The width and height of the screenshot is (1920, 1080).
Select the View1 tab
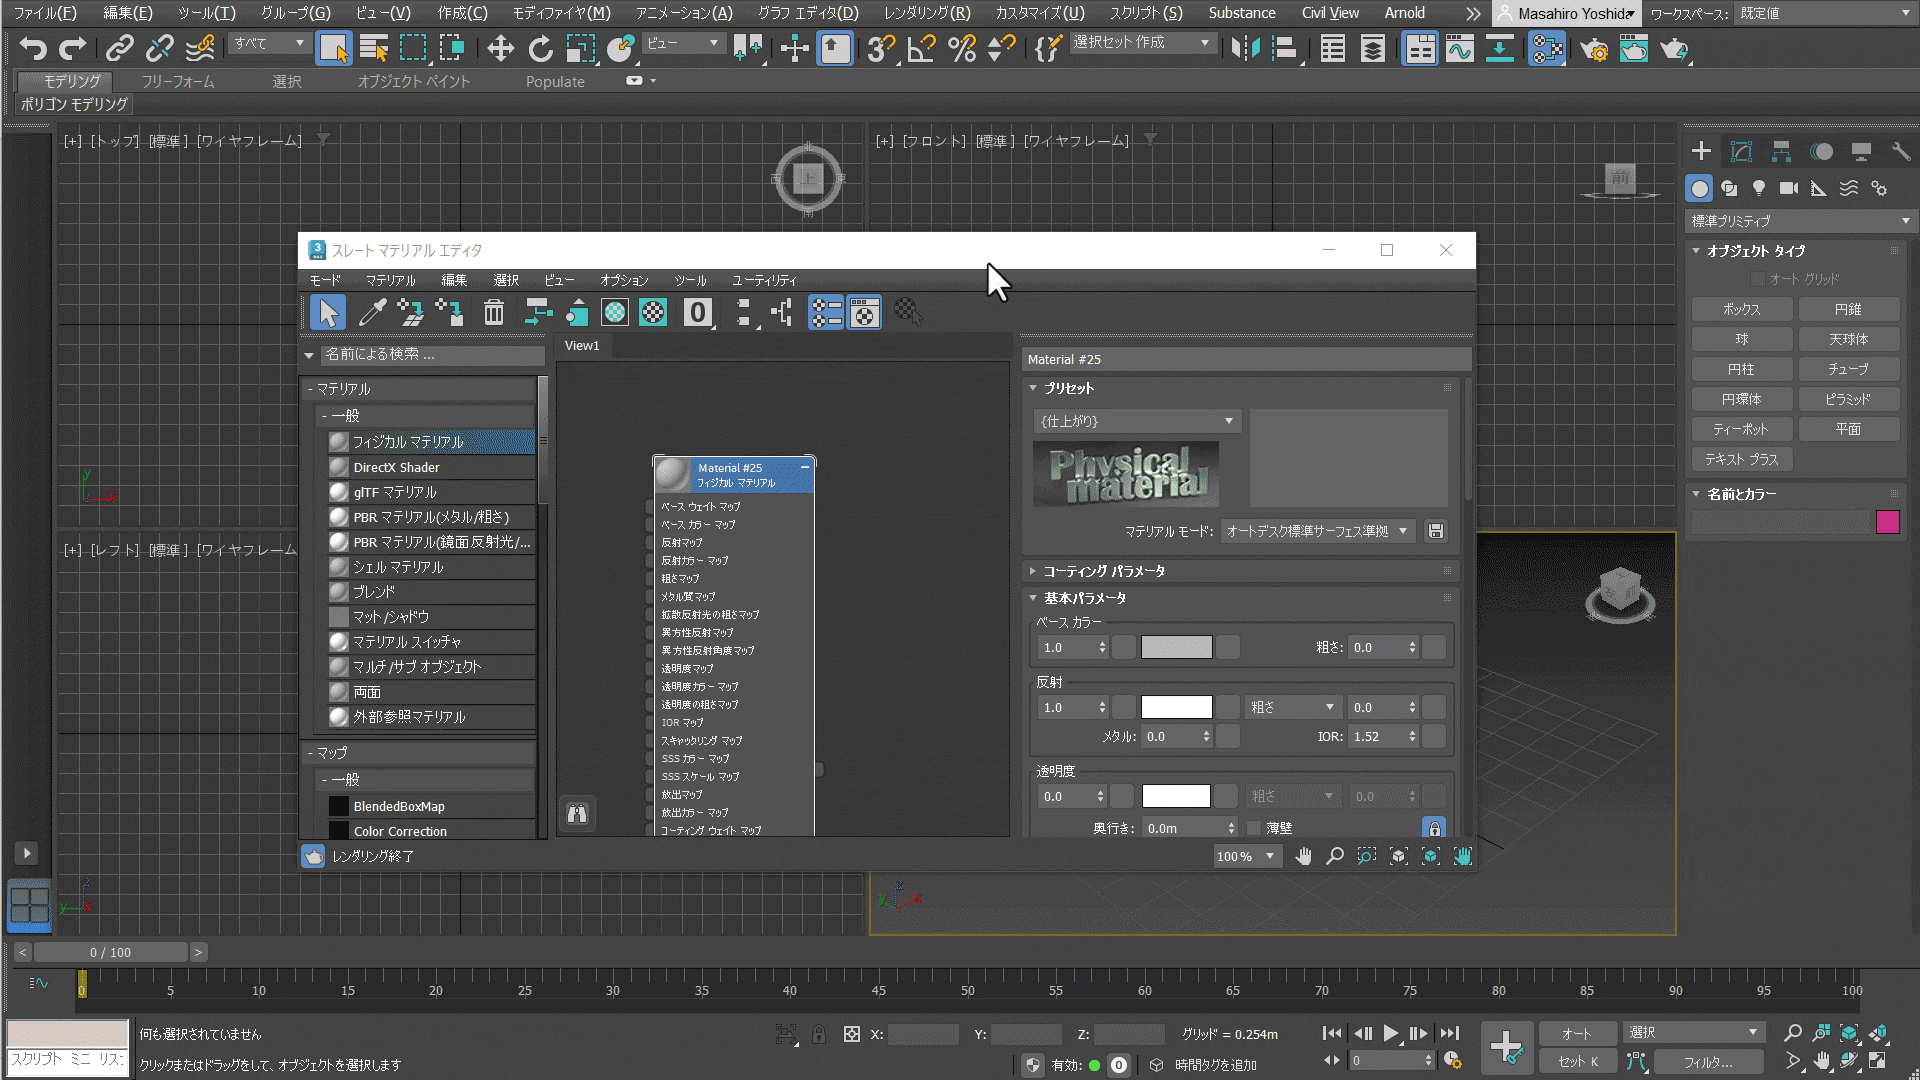(582, 346)
